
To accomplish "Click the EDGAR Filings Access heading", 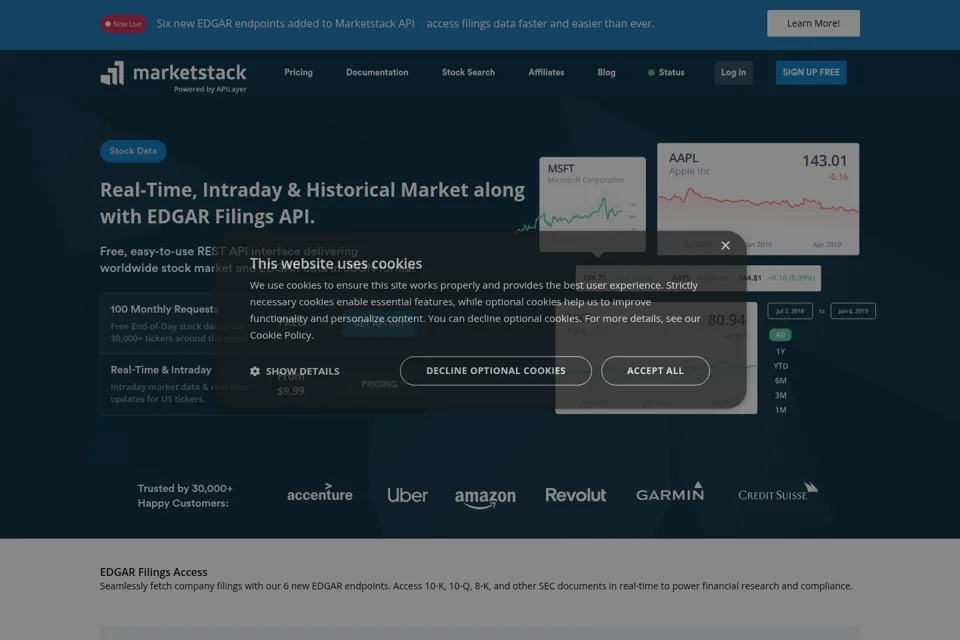I will (x=154, y=572).
